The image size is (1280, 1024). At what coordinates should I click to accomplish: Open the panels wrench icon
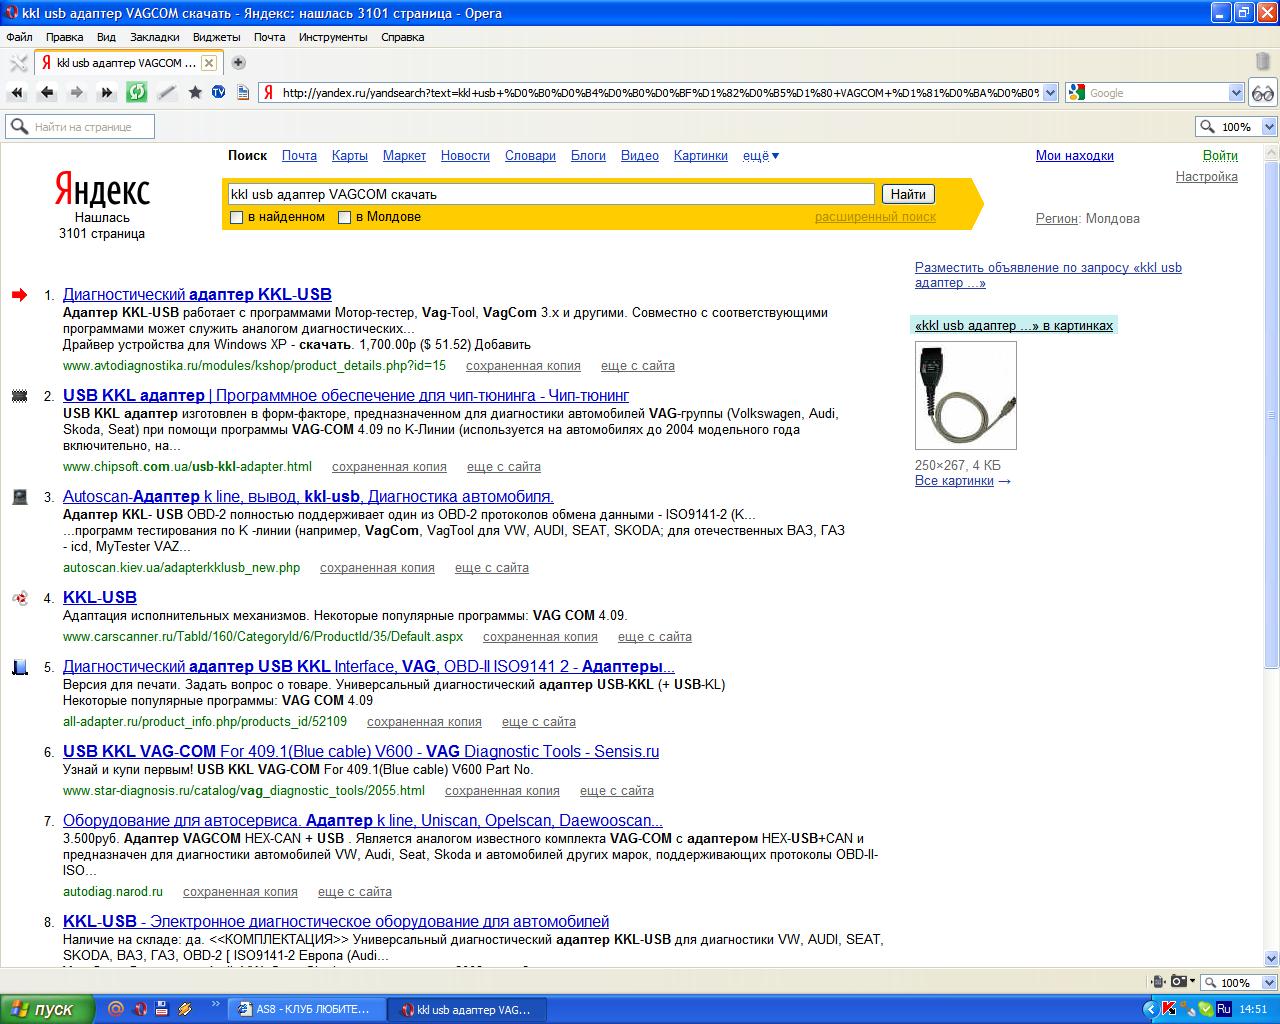click(x=18, y=63)
